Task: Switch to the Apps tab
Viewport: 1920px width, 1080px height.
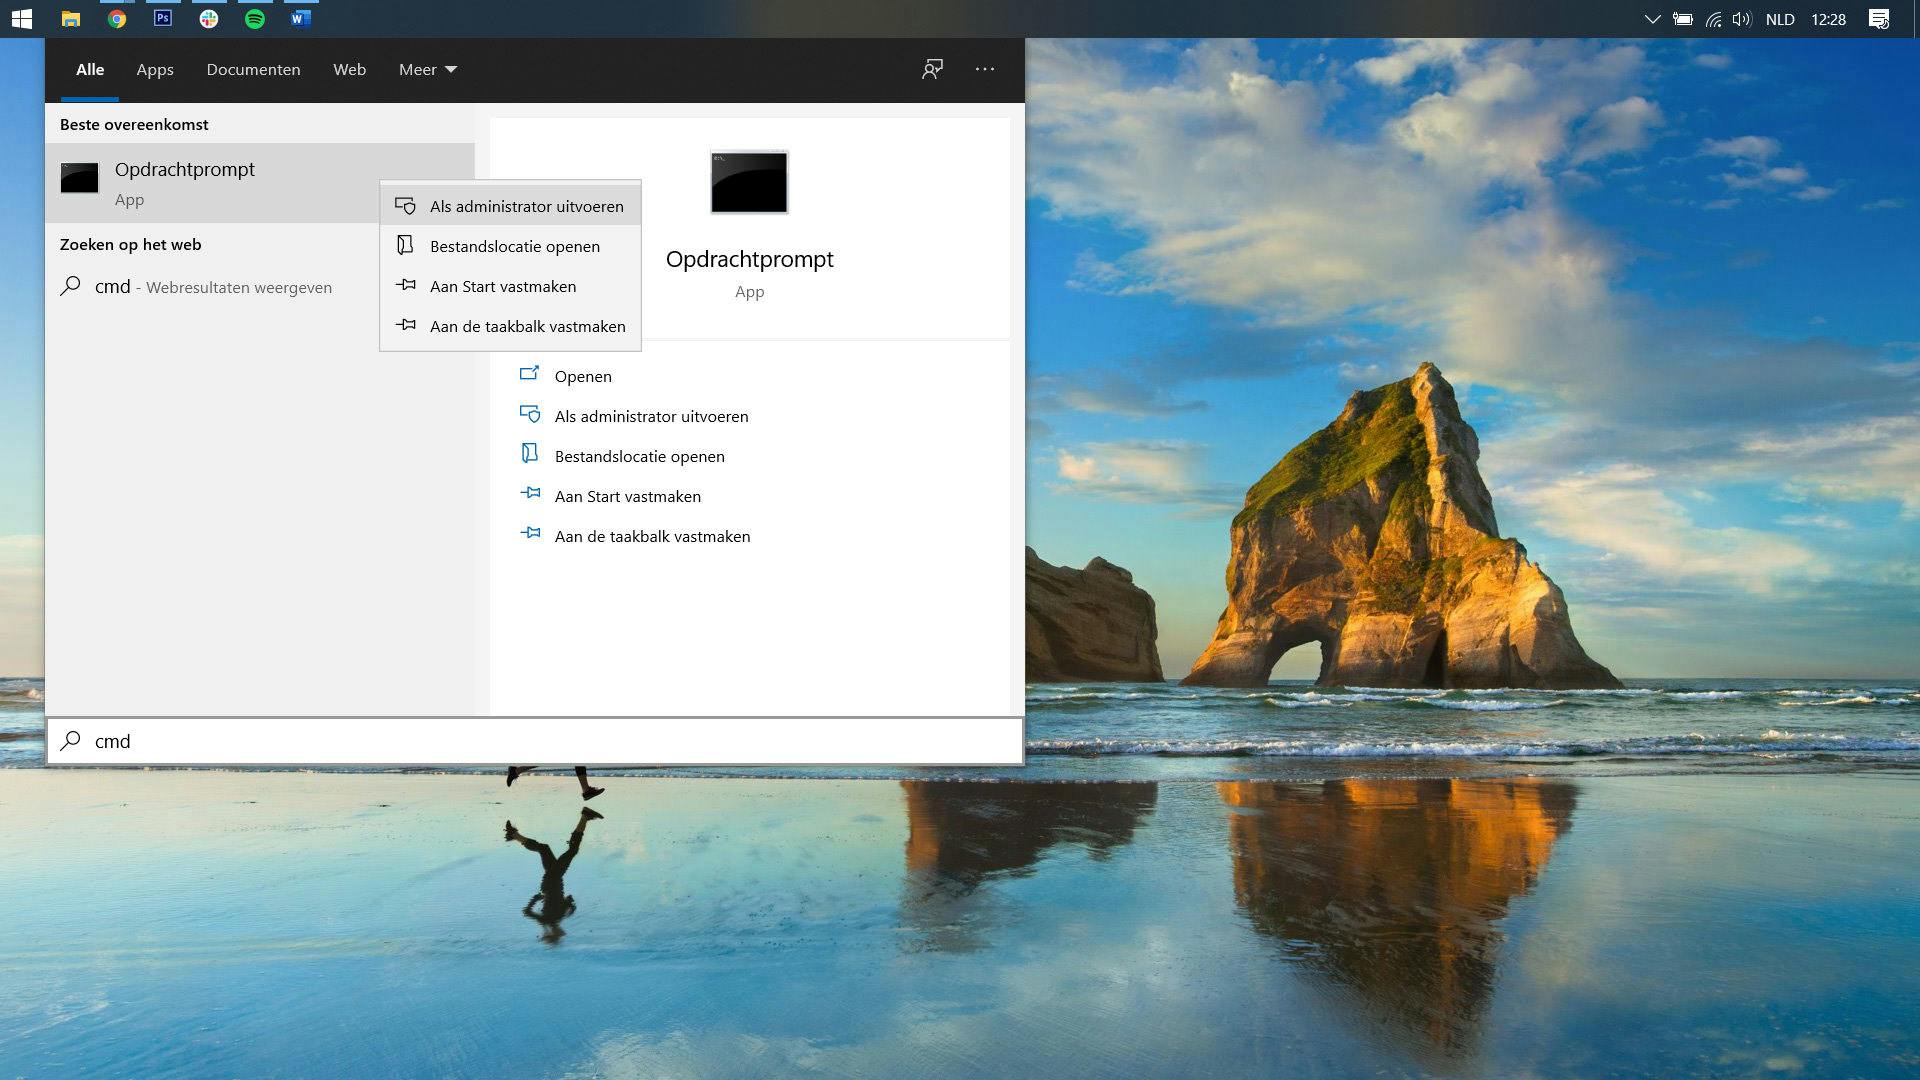Action: tap(155, 69)
